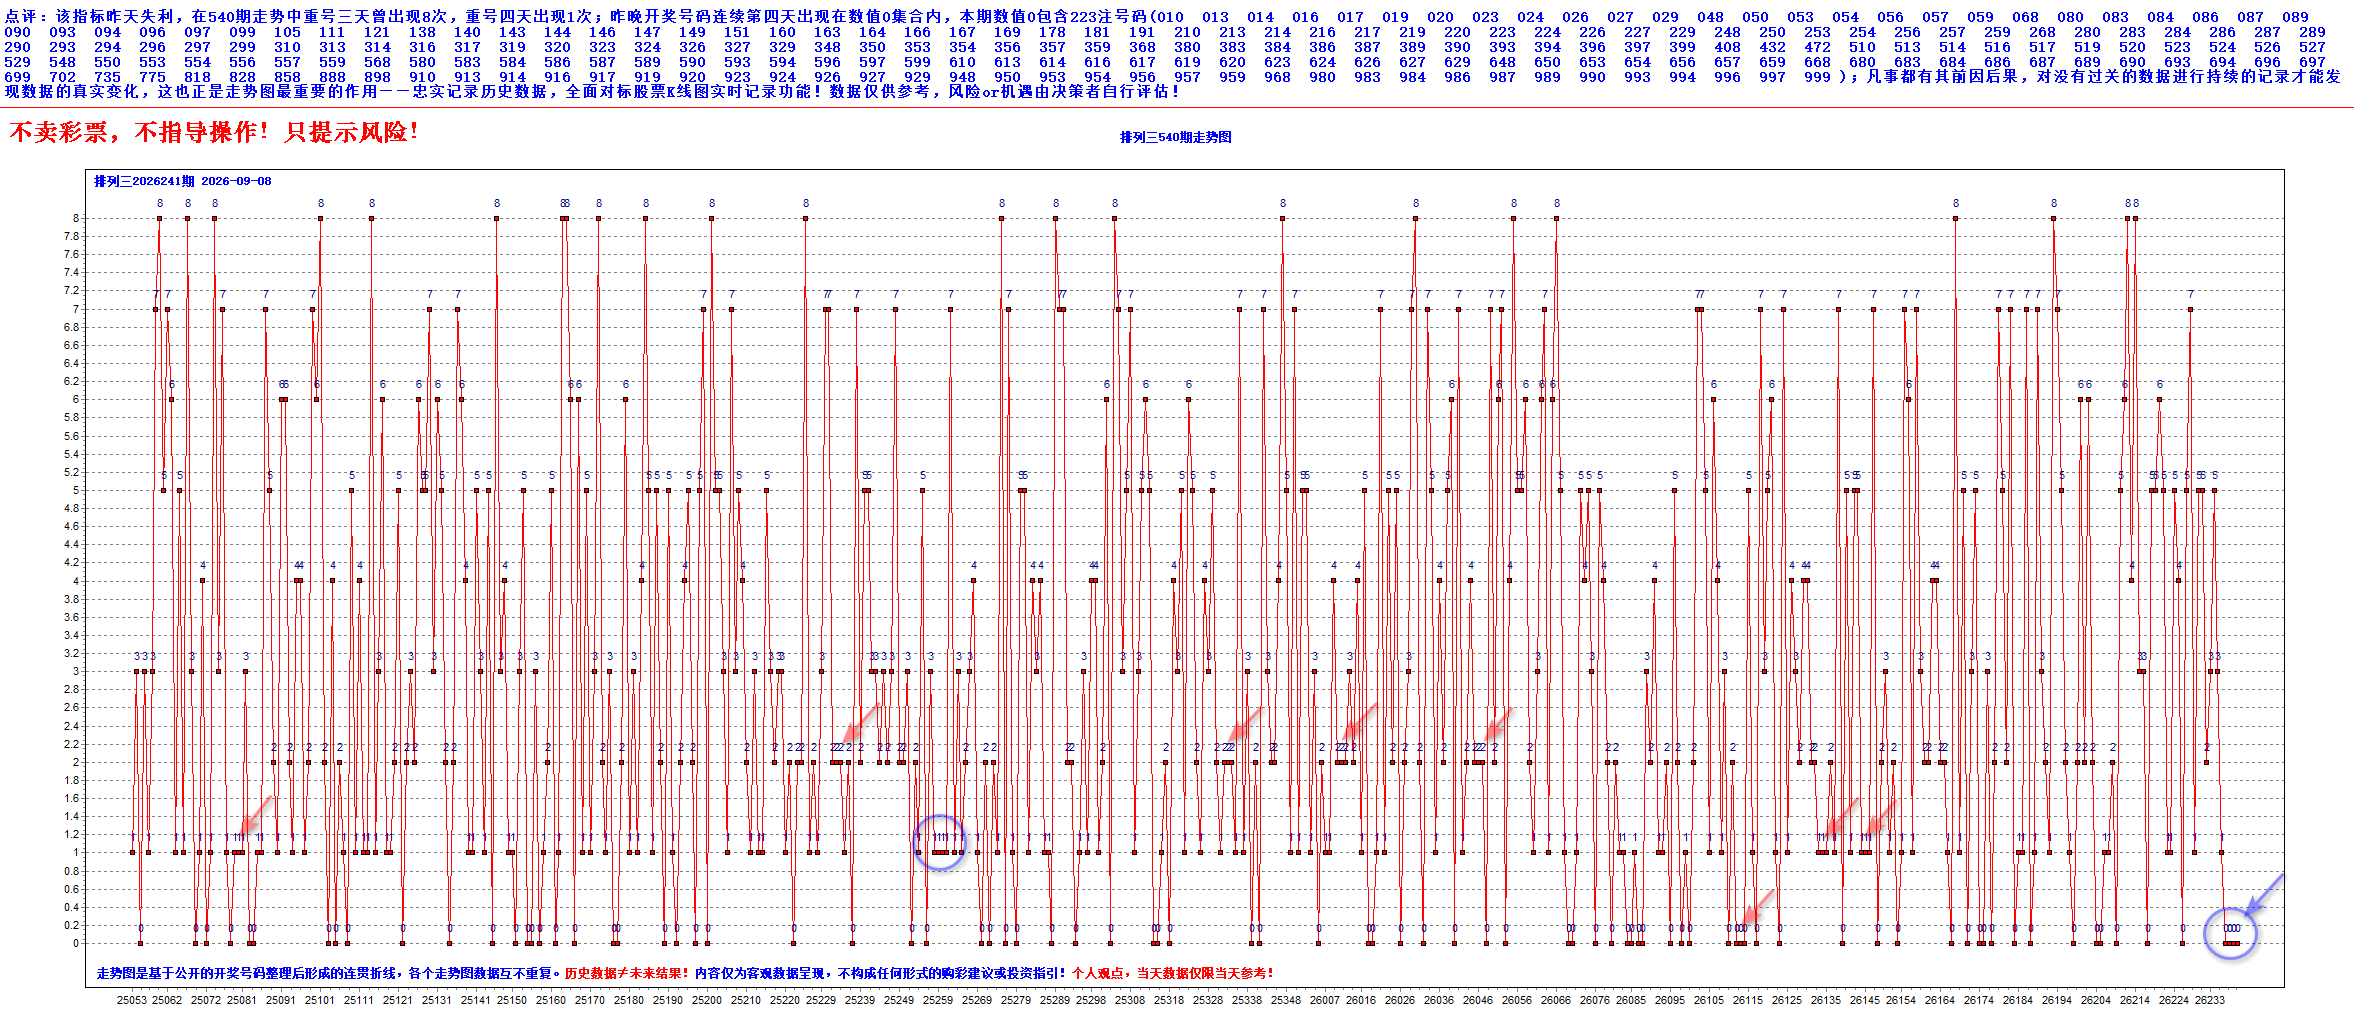Click the last x-axis label 26233
Screen dimensions: 2354x1034
click(x=2209, y=1000)
